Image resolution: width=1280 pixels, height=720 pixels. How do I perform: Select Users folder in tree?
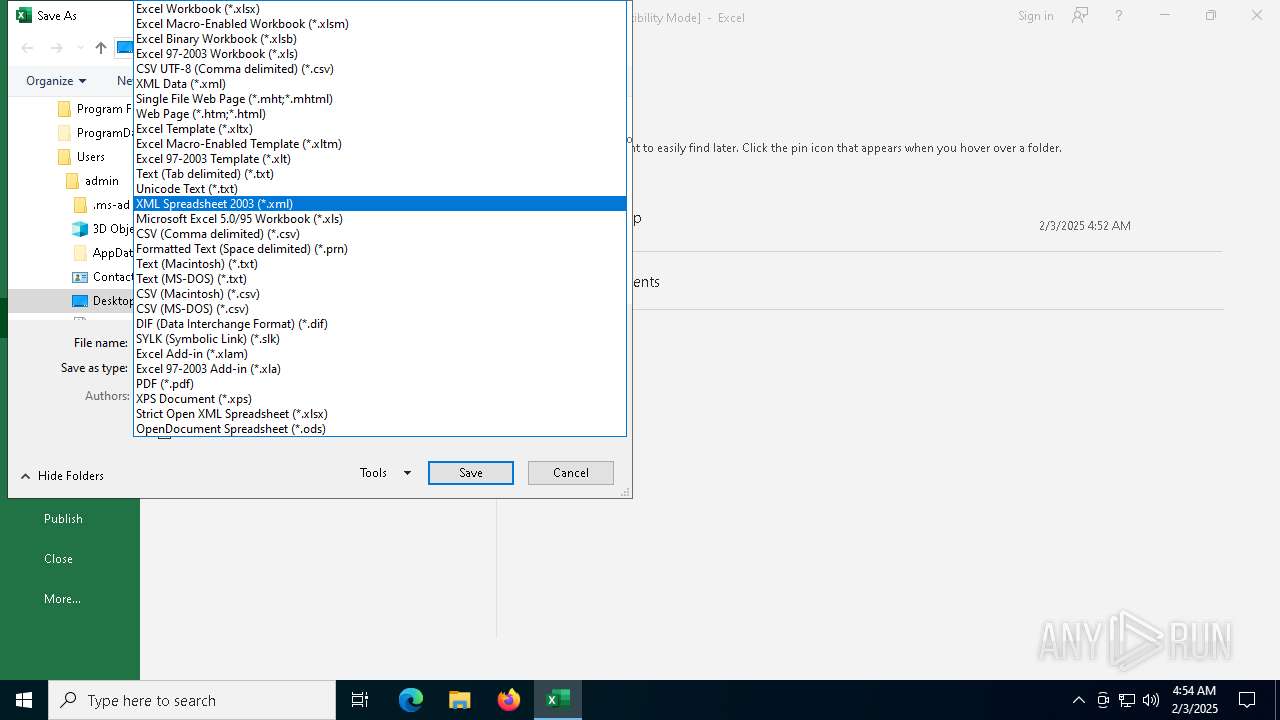[x=81, y=157]
